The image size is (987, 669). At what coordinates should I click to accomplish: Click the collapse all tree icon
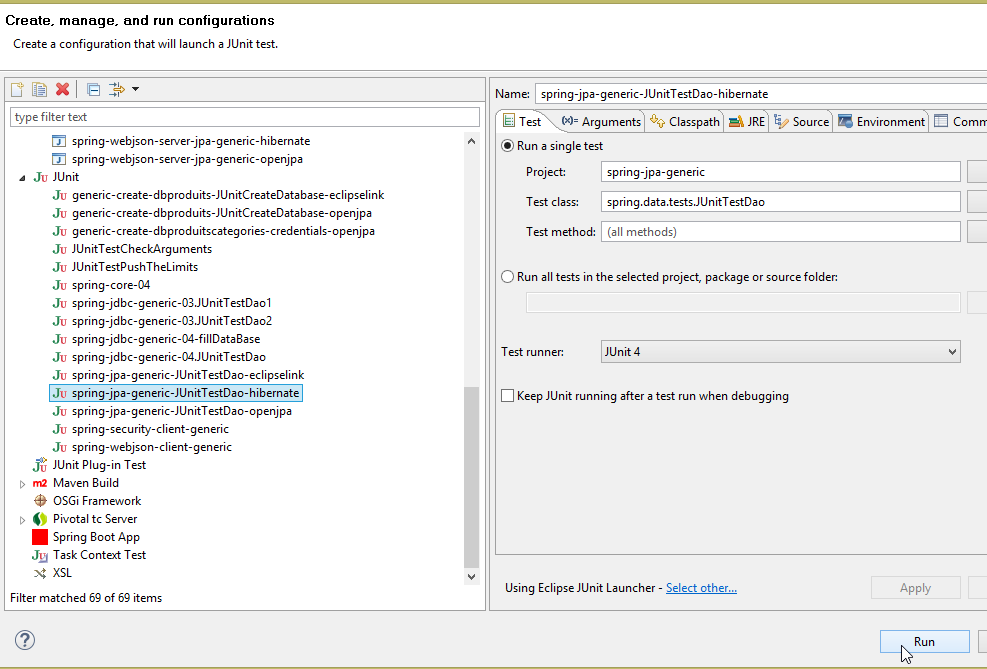coord(93,90)
